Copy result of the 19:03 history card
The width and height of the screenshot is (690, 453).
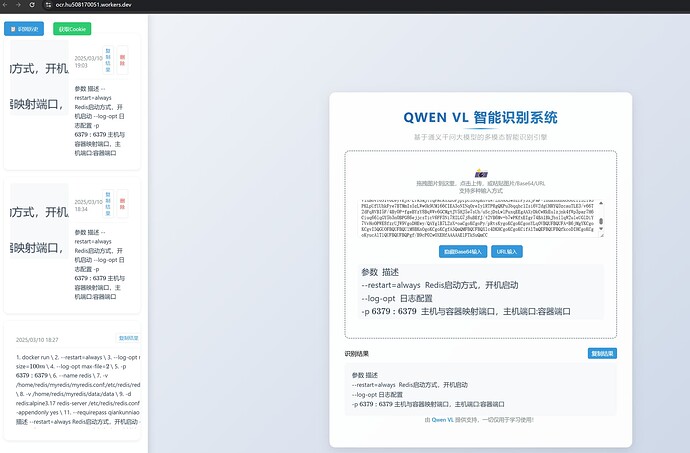coord(108,60)
